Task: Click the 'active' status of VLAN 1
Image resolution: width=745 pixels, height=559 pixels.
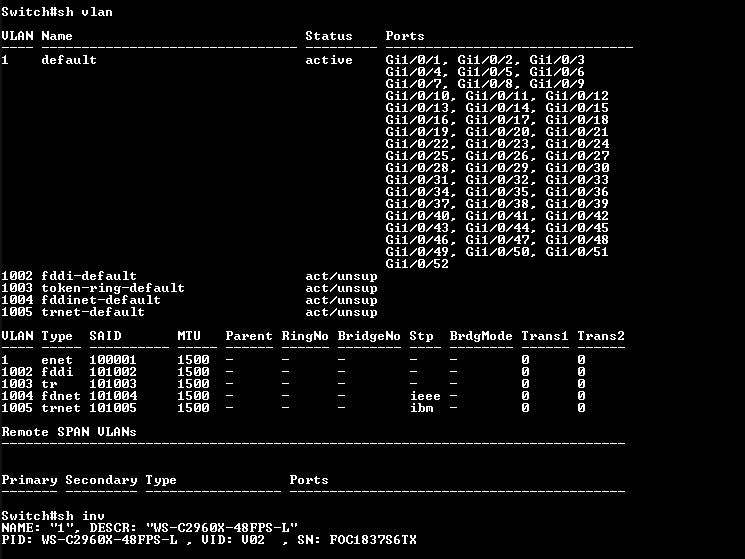Action: click(x=329, y=60)
